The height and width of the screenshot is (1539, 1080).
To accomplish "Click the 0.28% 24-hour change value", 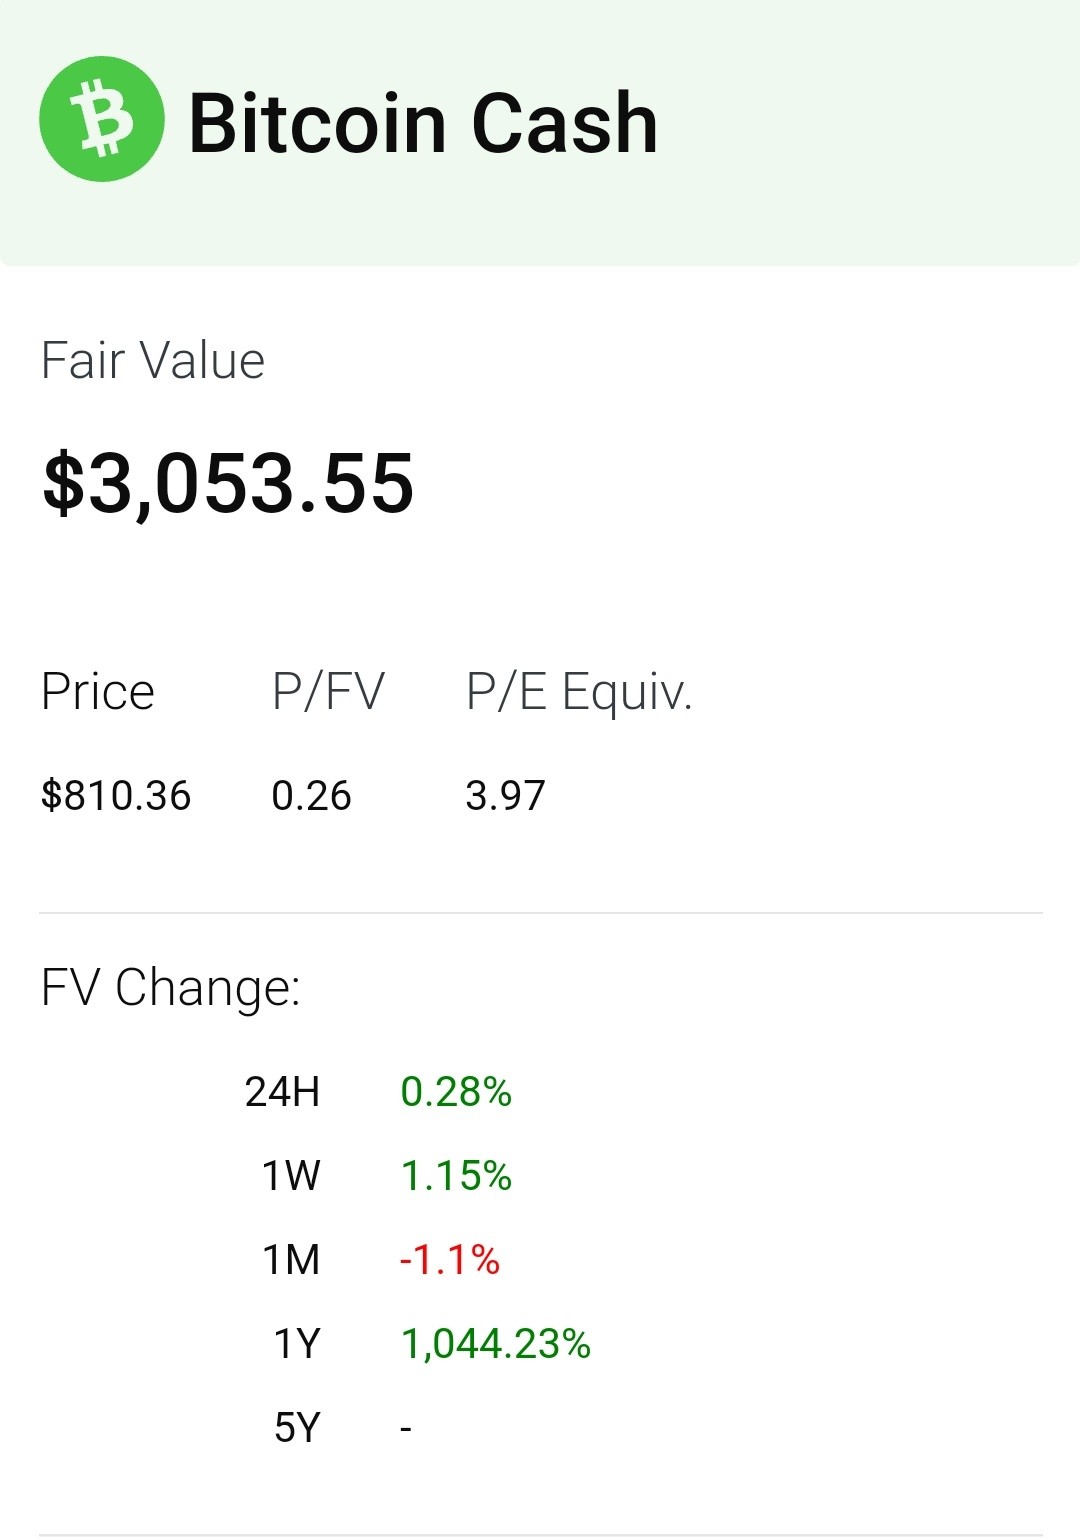I will tap(456, 1092).
